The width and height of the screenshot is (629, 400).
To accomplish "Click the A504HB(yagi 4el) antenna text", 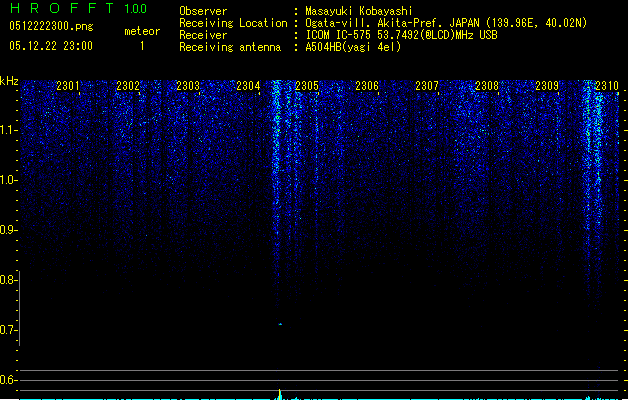I will click(x=353, y=47).
